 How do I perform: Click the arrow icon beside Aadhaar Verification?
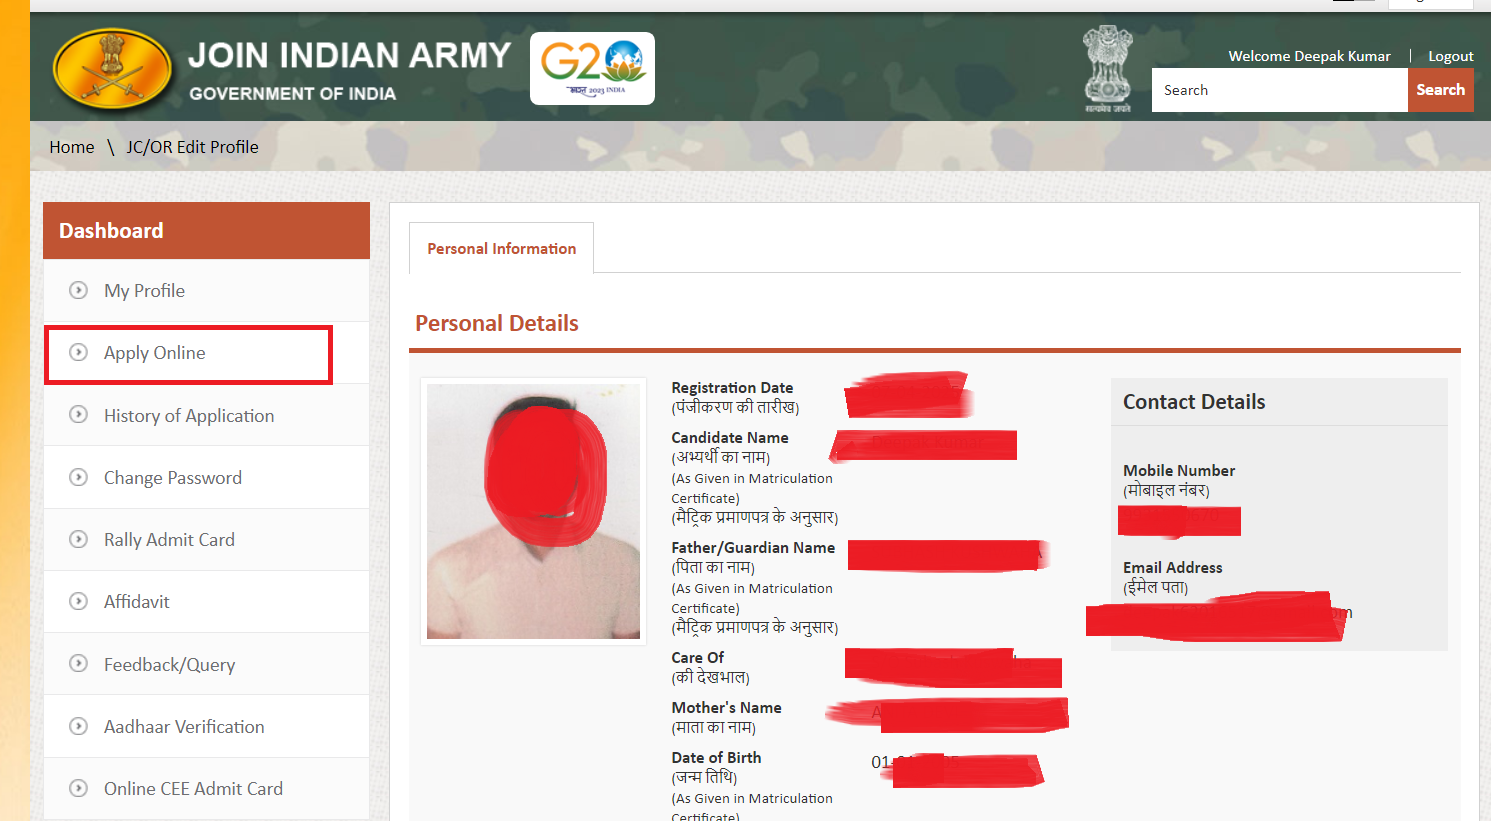click(78, 726)
